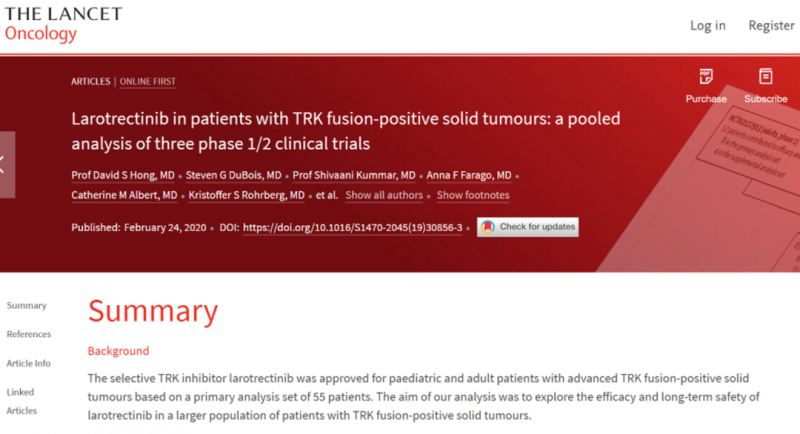Open author Prof David S Hong, MD
Image resolution: width=800 pixels, height=434 pixels.
tap(123, 175)
